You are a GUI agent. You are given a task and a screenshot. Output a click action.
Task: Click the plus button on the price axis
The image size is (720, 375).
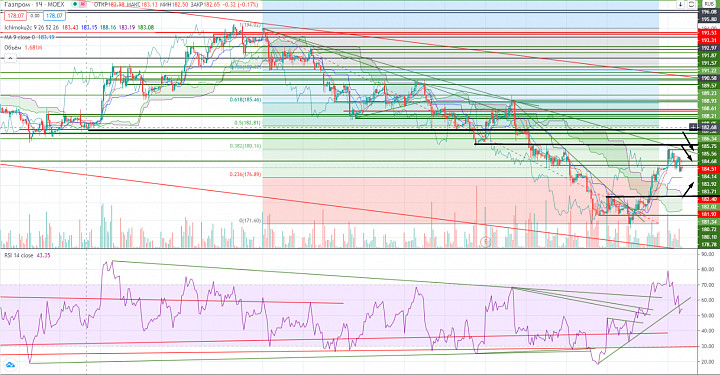coord(693,127)
